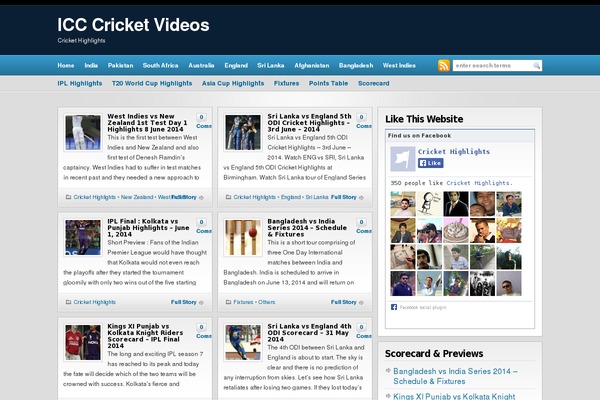600x400 pixels.
Task: Go to IPL Highlights
Action: click(80, 83)
